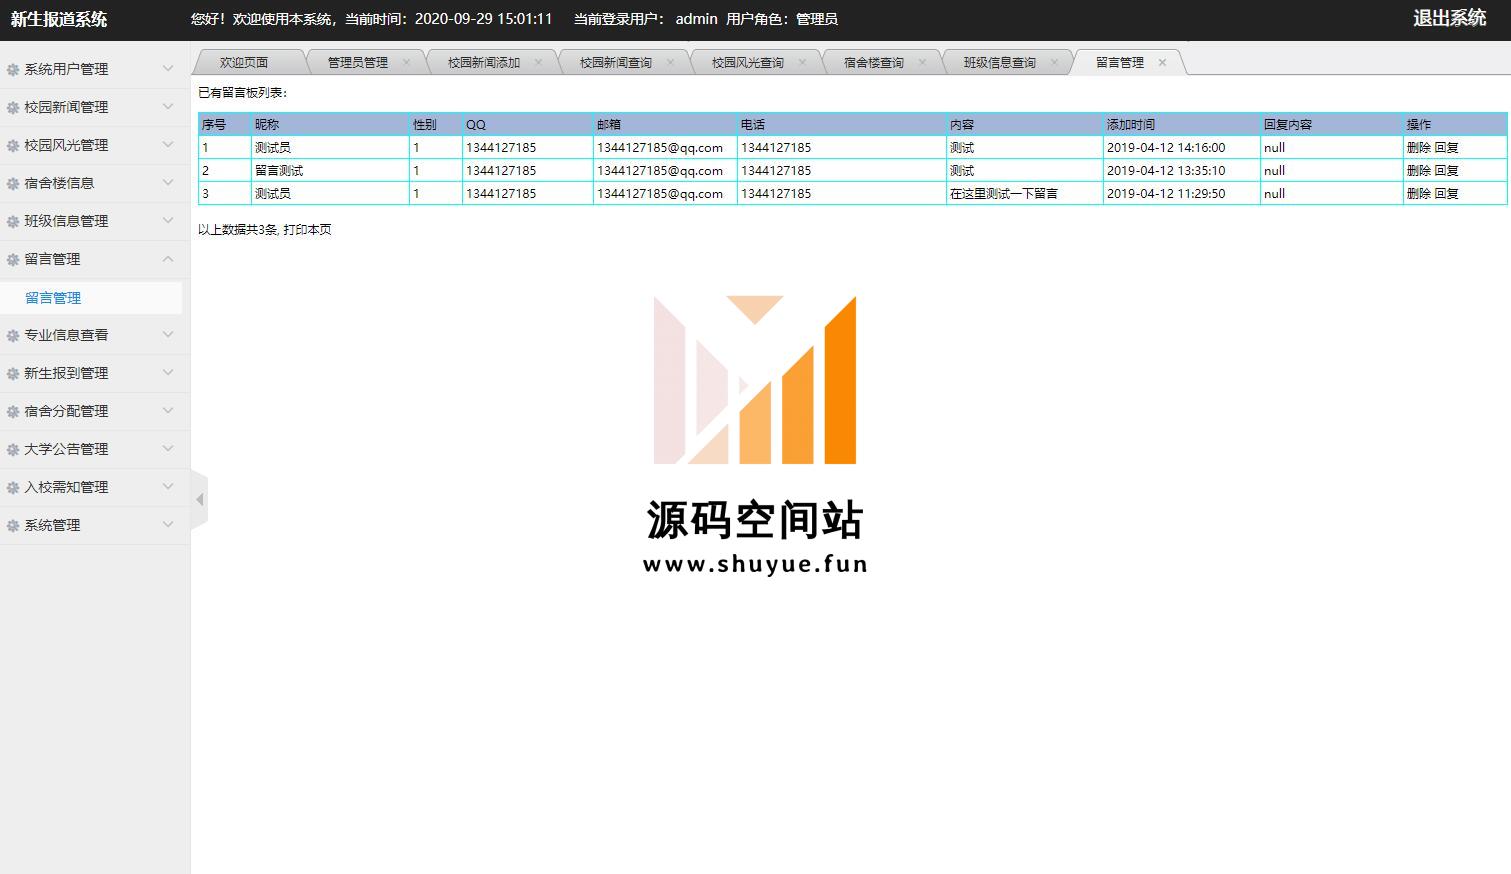Click the 在这里测试一下留言 content cell
Viewport: 1511px width, 874px height.
point(1024,193)
